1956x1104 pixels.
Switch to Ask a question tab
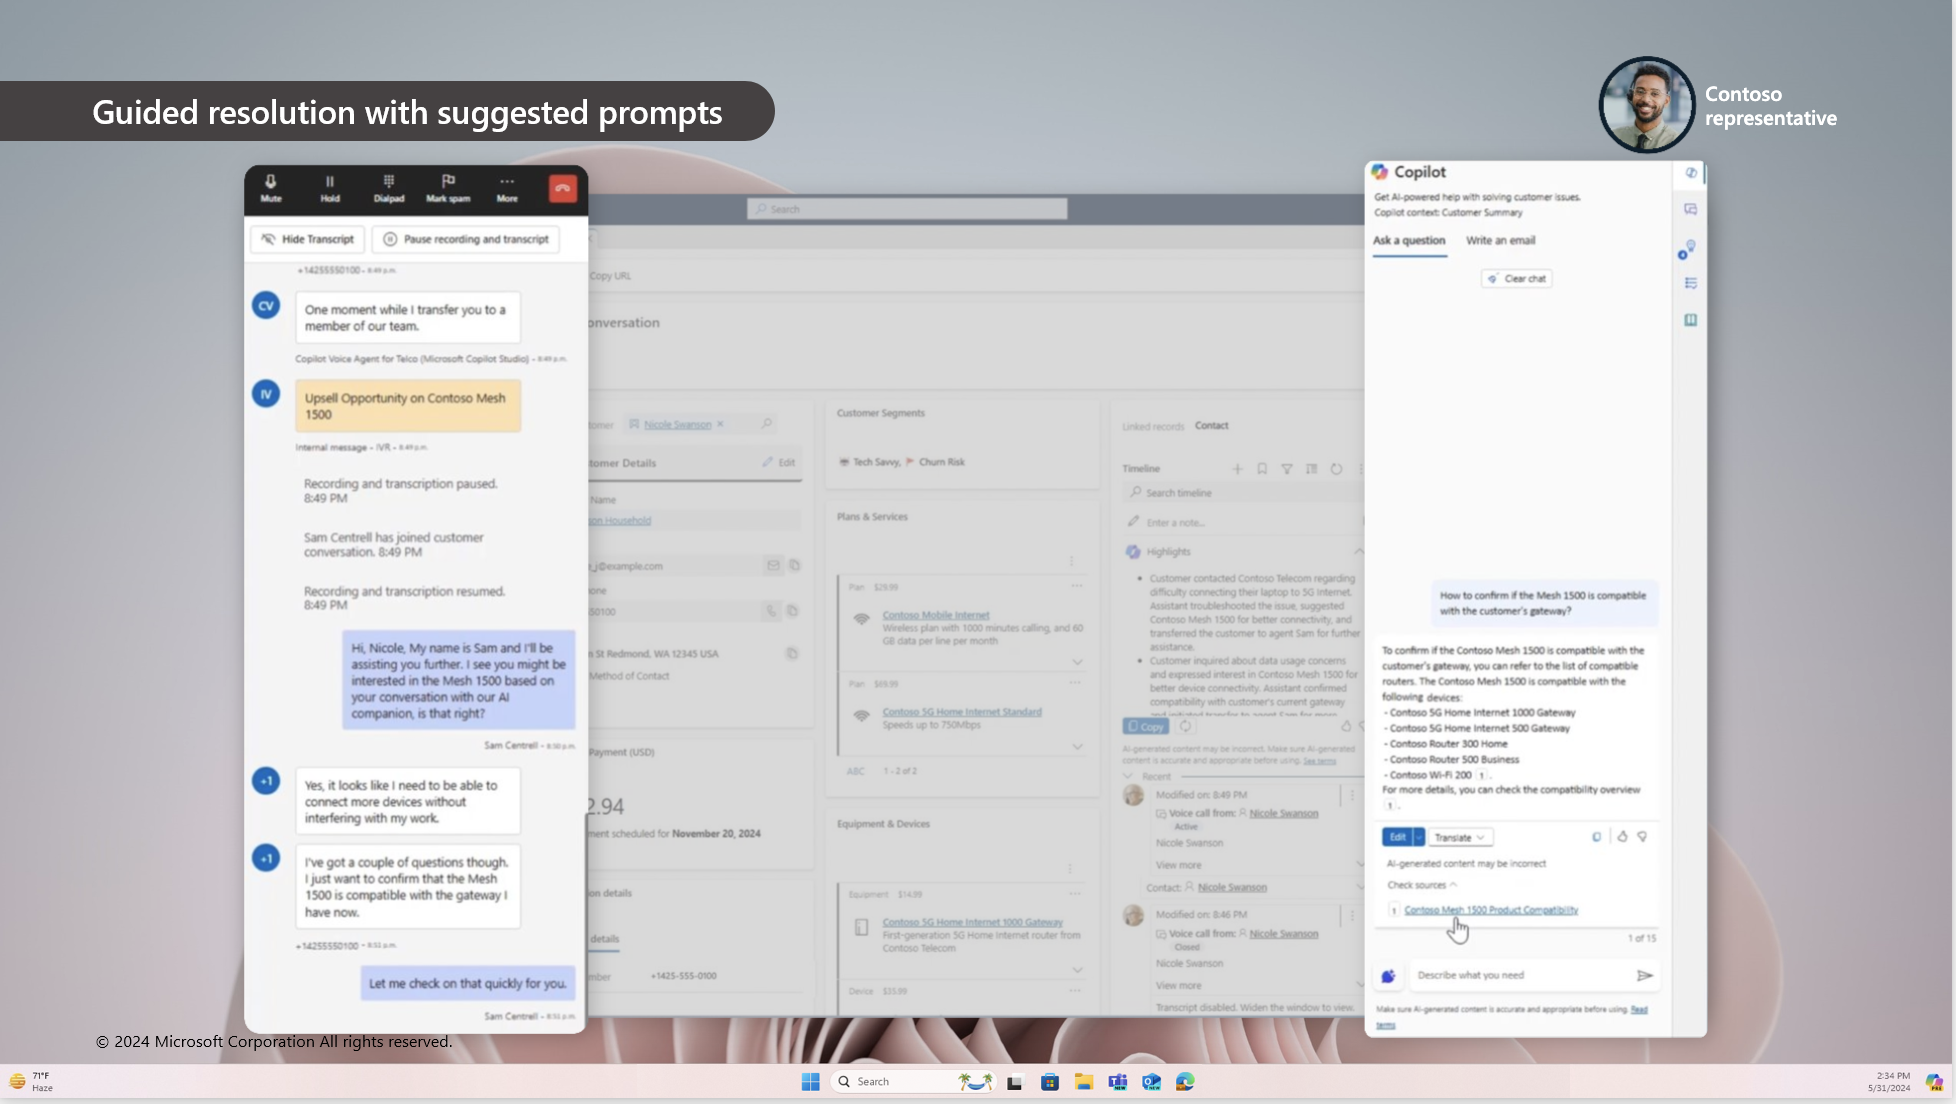1408,241
